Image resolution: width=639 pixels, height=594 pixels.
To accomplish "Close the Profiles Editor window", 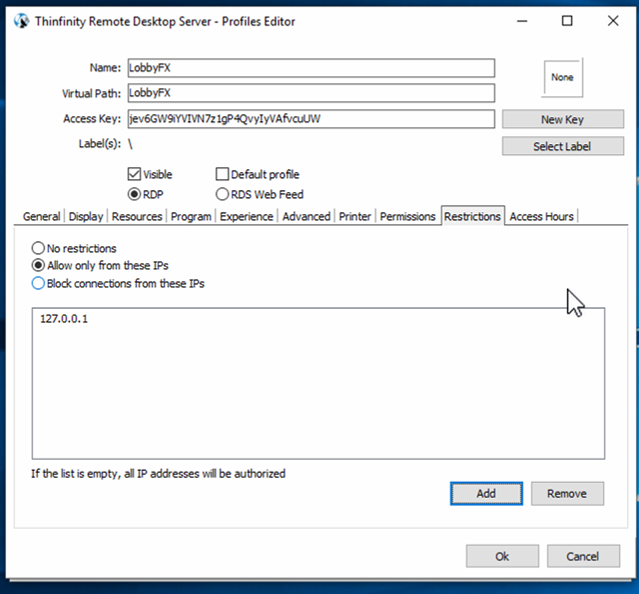I will pyautogui.click(x=613, y=21).
